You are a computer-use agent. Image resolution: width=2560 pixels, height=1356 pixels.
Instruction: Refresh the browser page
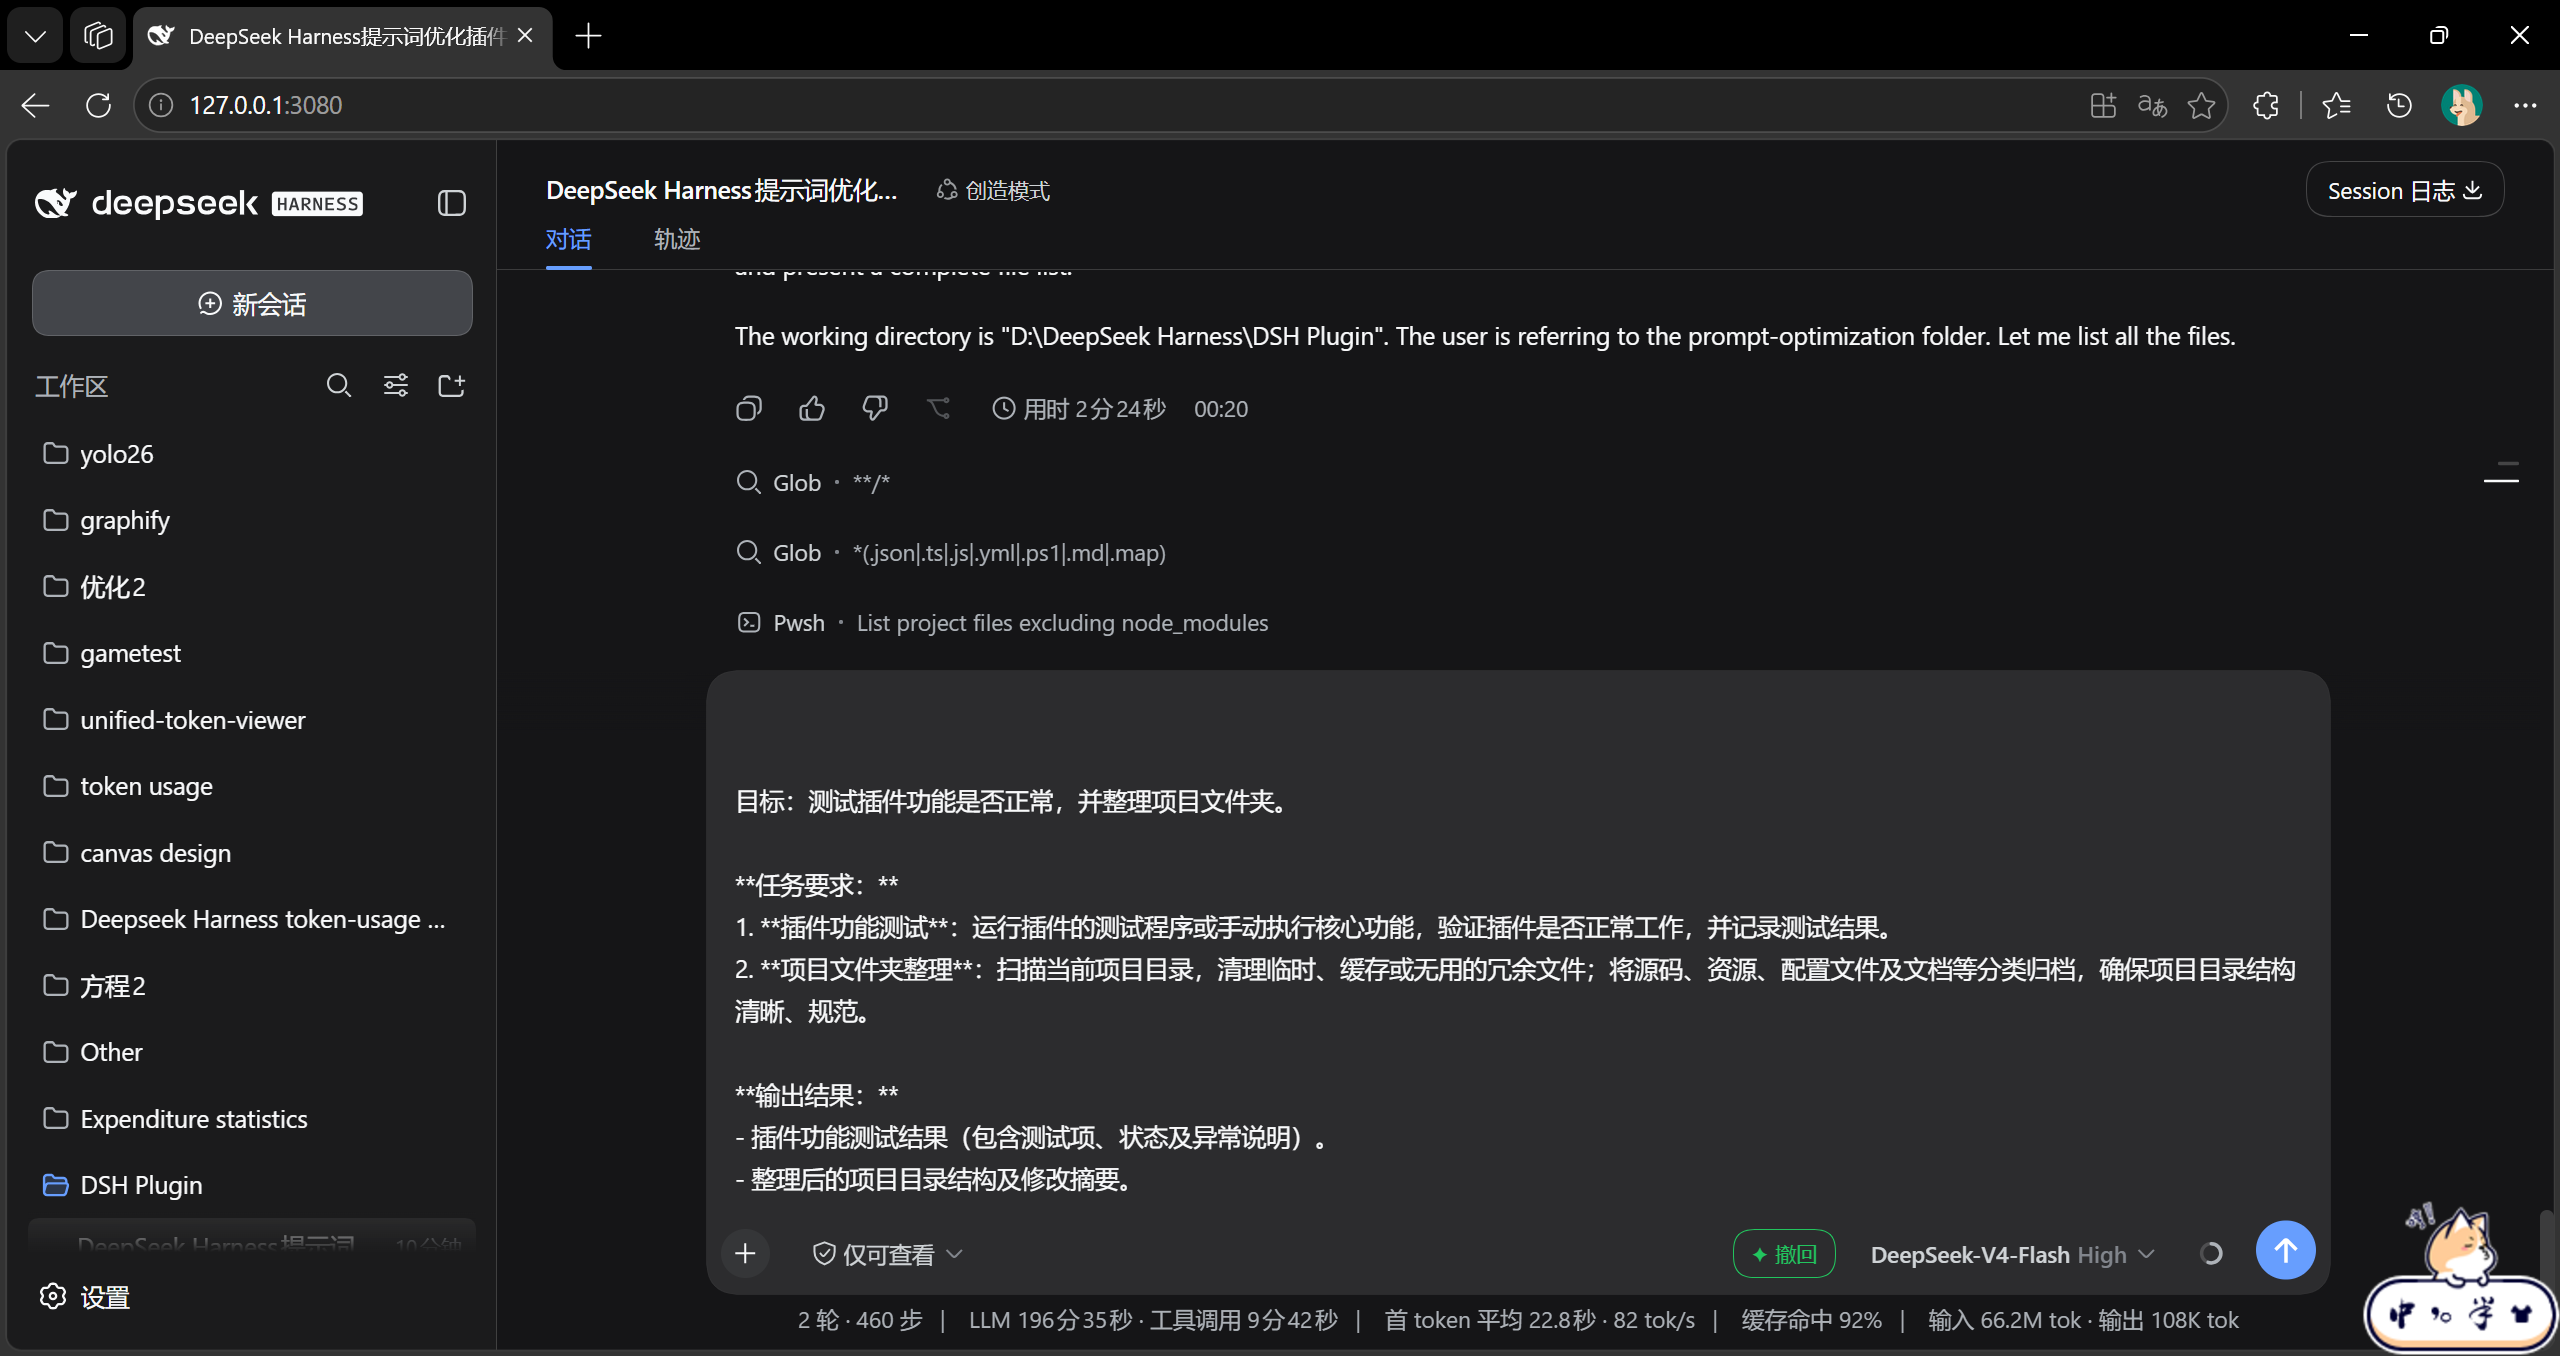[x=98, y=105]
